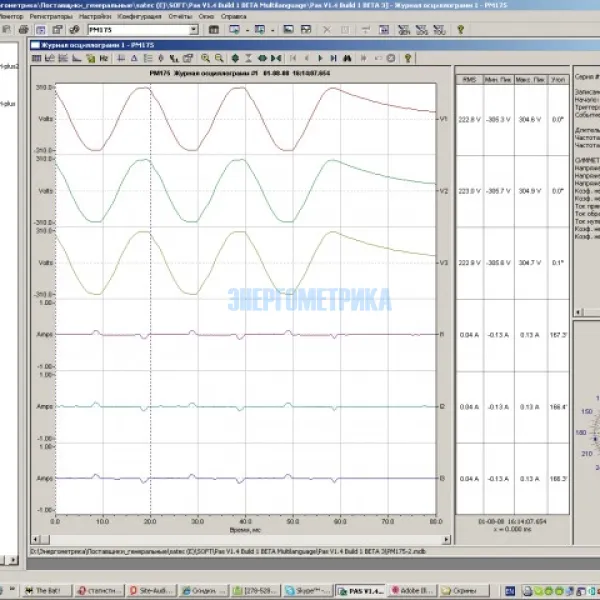Click the binoculars search icon

(x=348, y=58)
